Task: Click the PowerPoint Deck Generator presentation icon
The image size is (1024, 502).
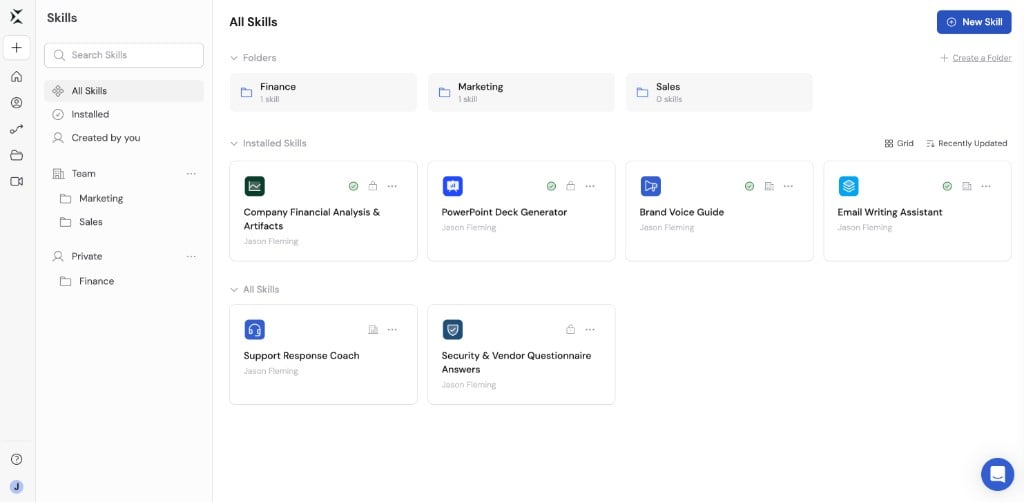Action: pyautogui.click(x=453, y=186)
